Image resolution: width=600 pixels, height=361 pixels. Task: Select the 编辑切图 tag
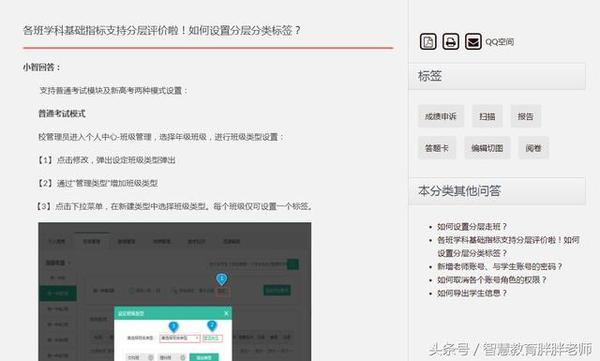[487, 148]
